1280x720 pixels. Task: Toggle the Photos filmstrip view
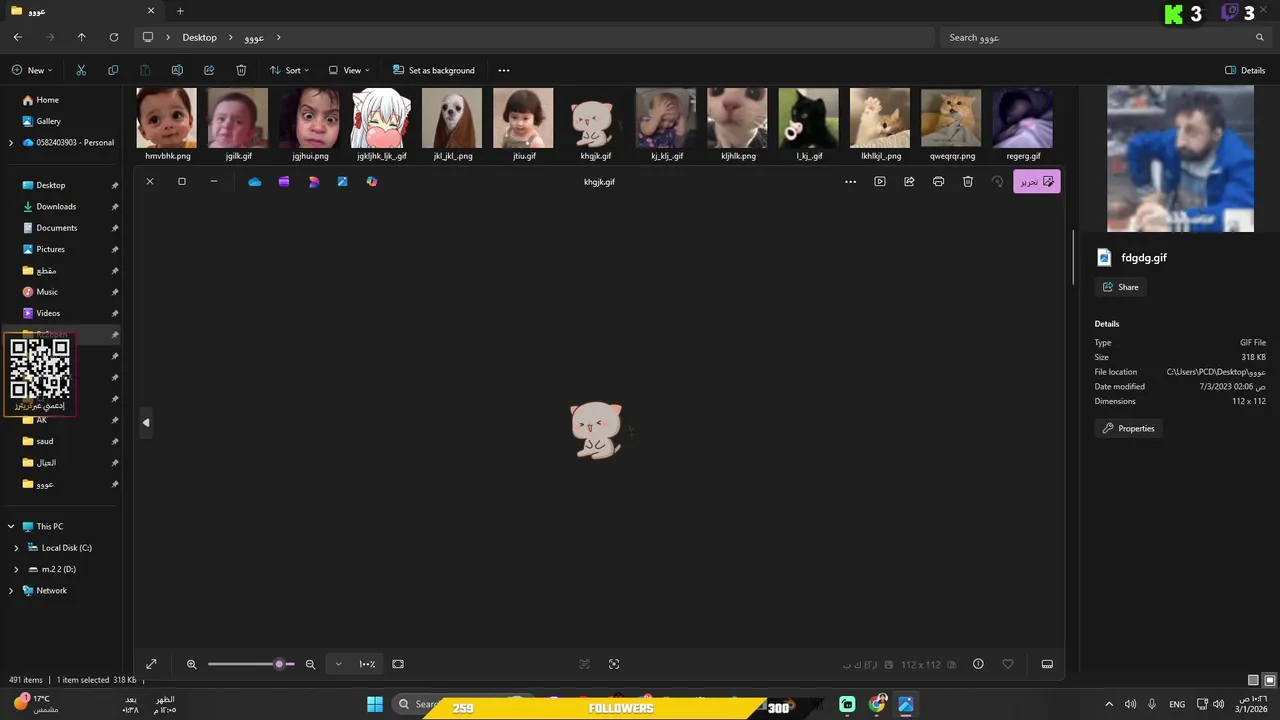click(1047, 664)
